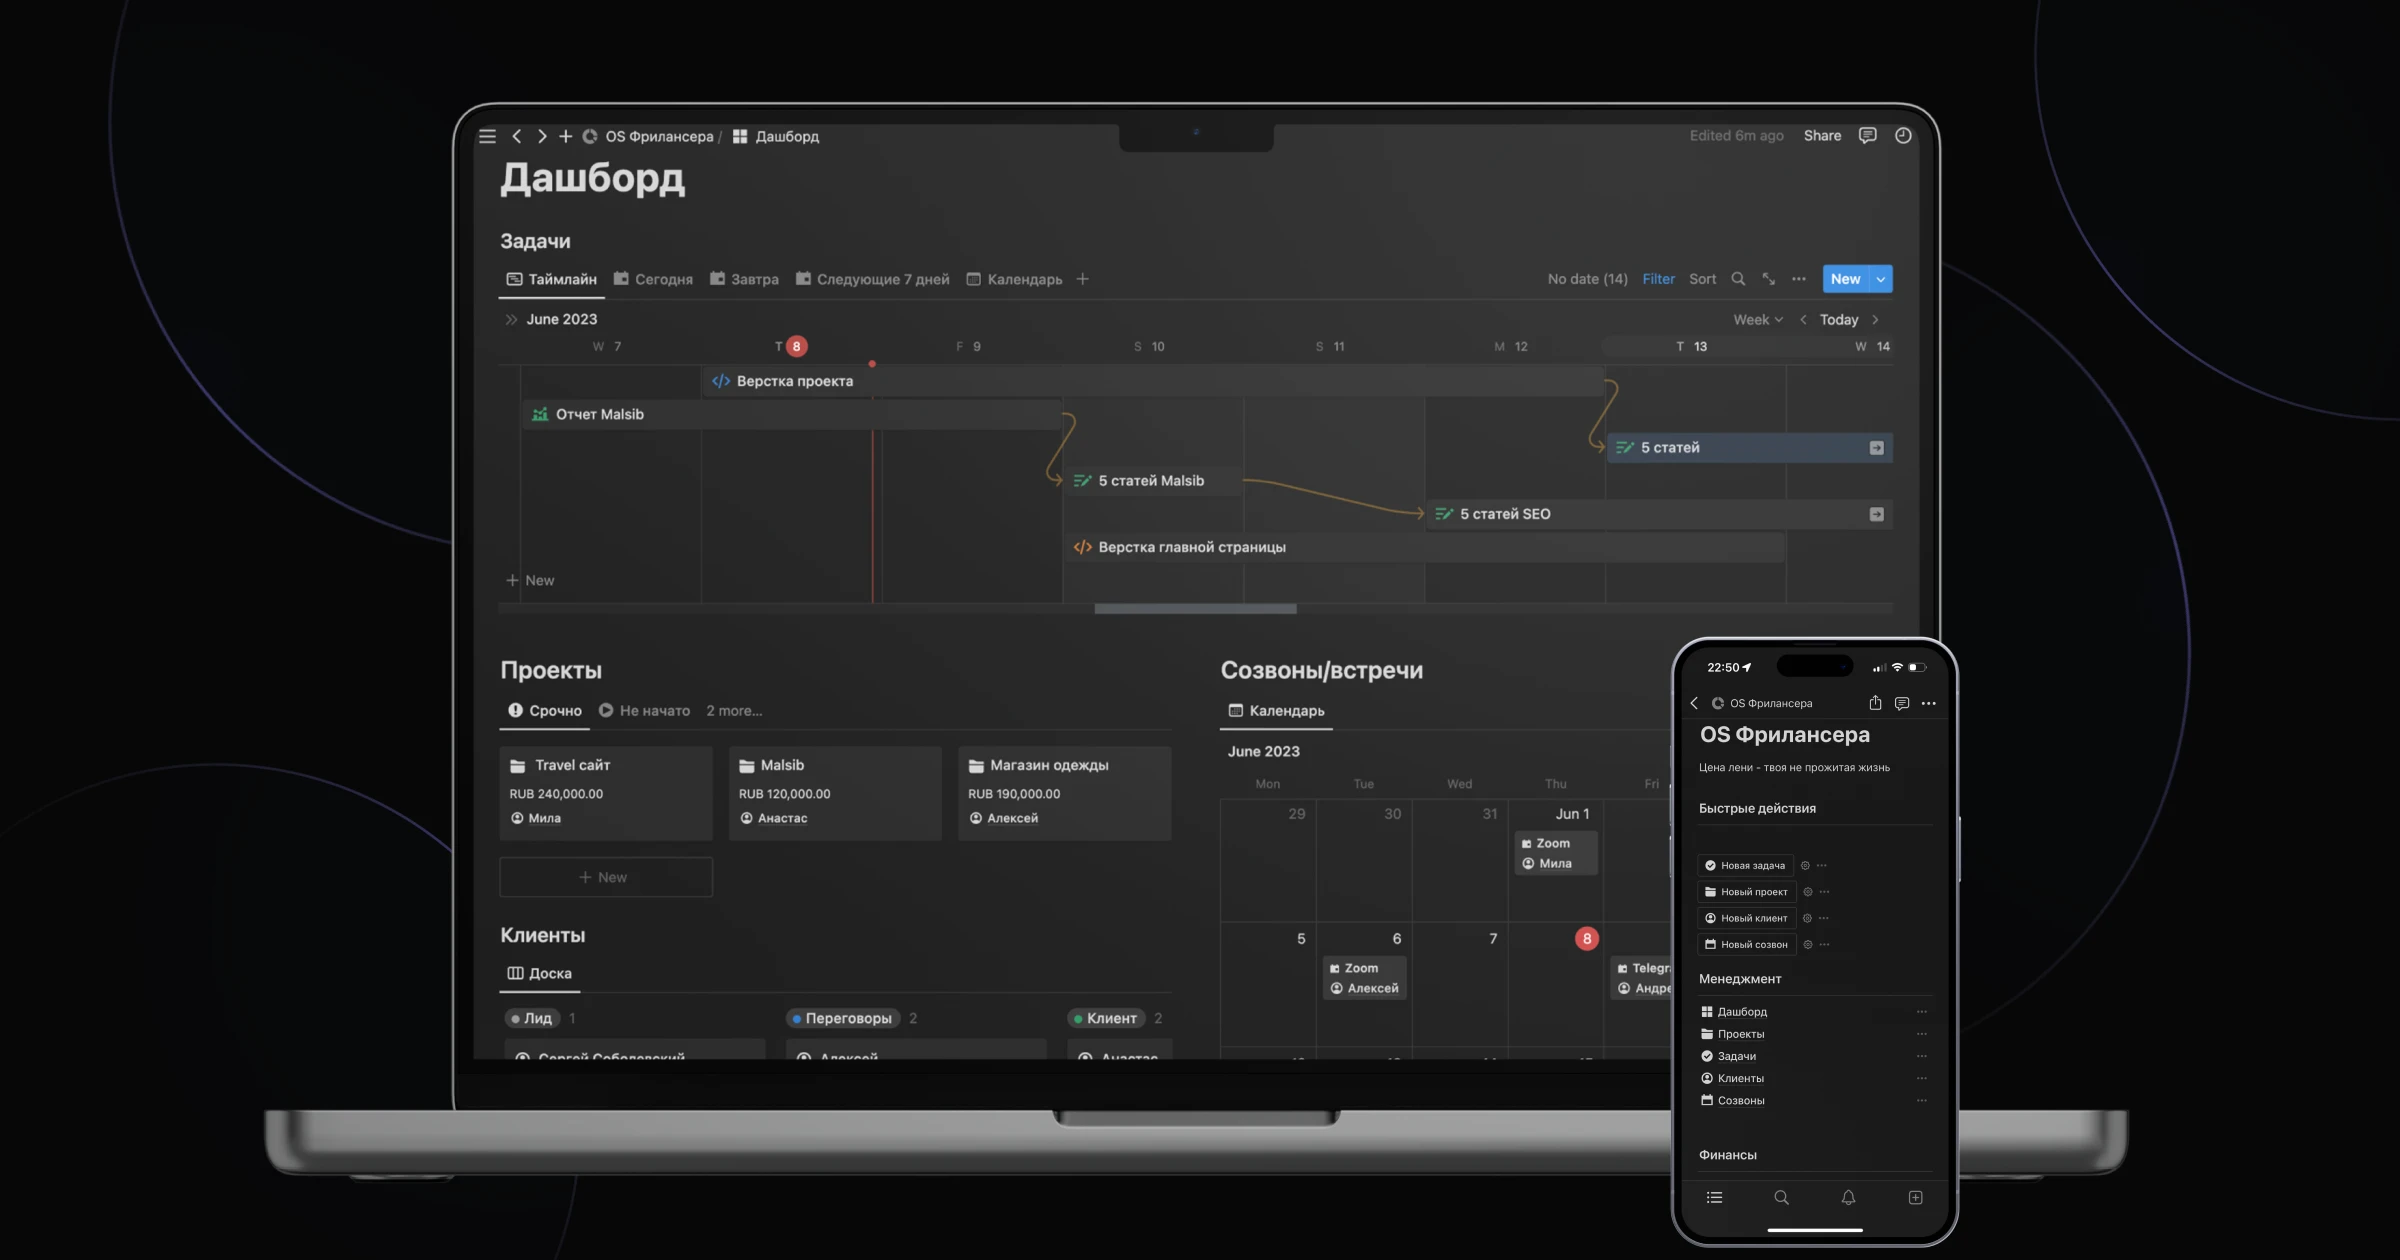Expand the Клиенты Доска view selector
The width and height of the screenshot is (2400, 1260).
tap(538, 973)
